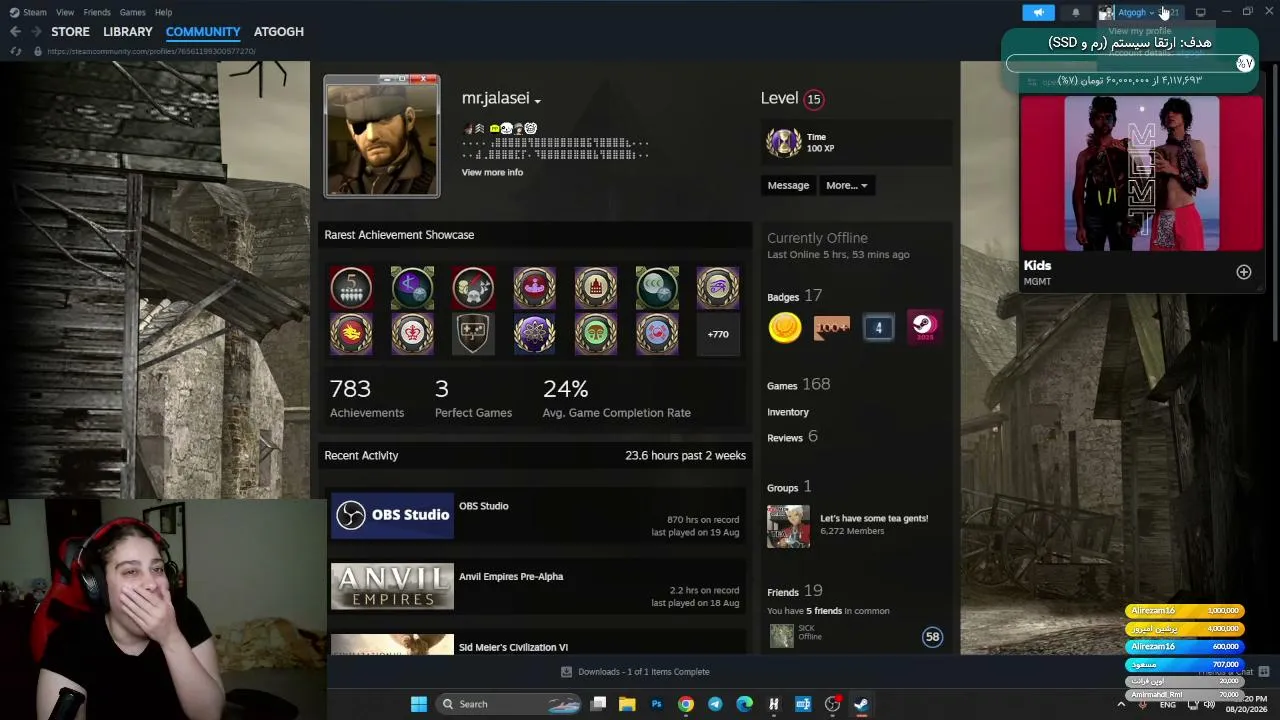
Task: Open friend SICK's profile entry
Action: [x=855, y=636]
